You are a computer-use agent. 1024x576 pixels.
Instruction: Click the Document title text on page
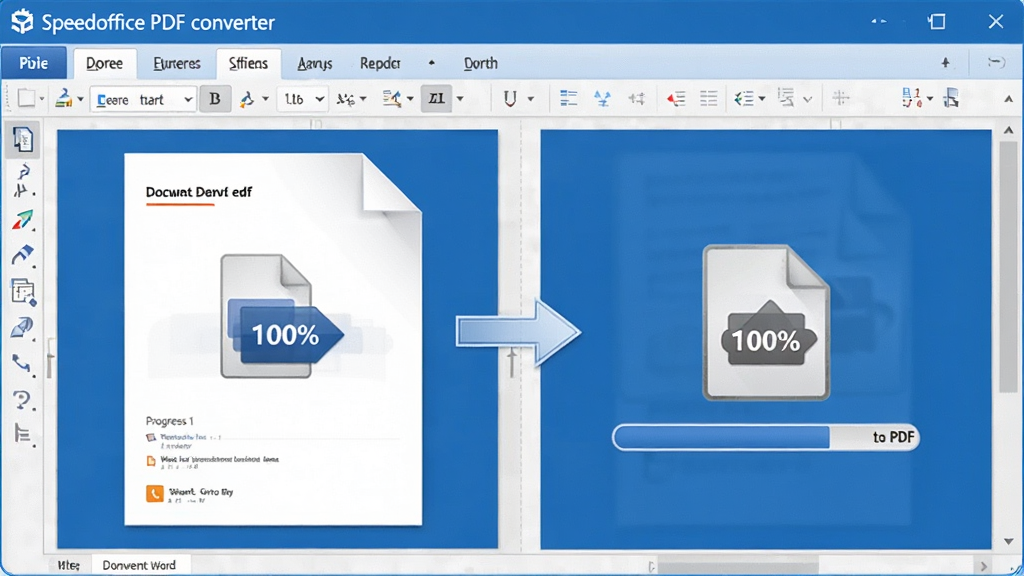pyautogui.click(x=199, y=192)
